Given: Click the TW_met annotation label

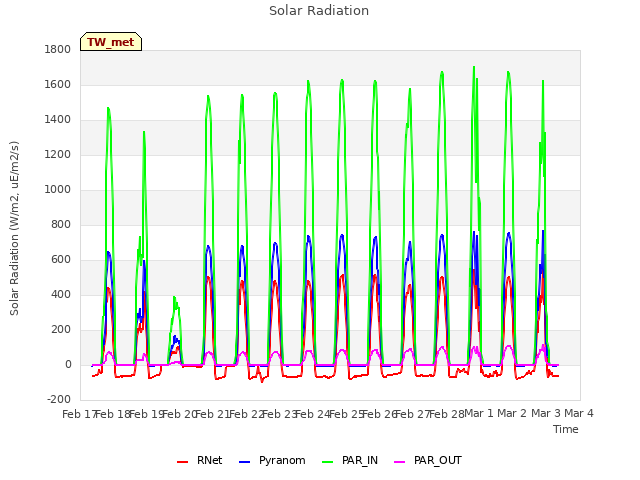Looking at the screenshot, I should click(111, 42).
